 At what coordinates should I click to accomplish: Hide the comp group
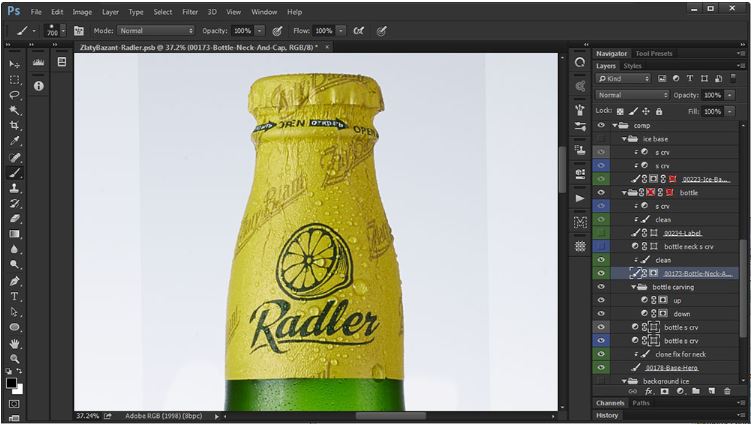click(x=601, y=125)
